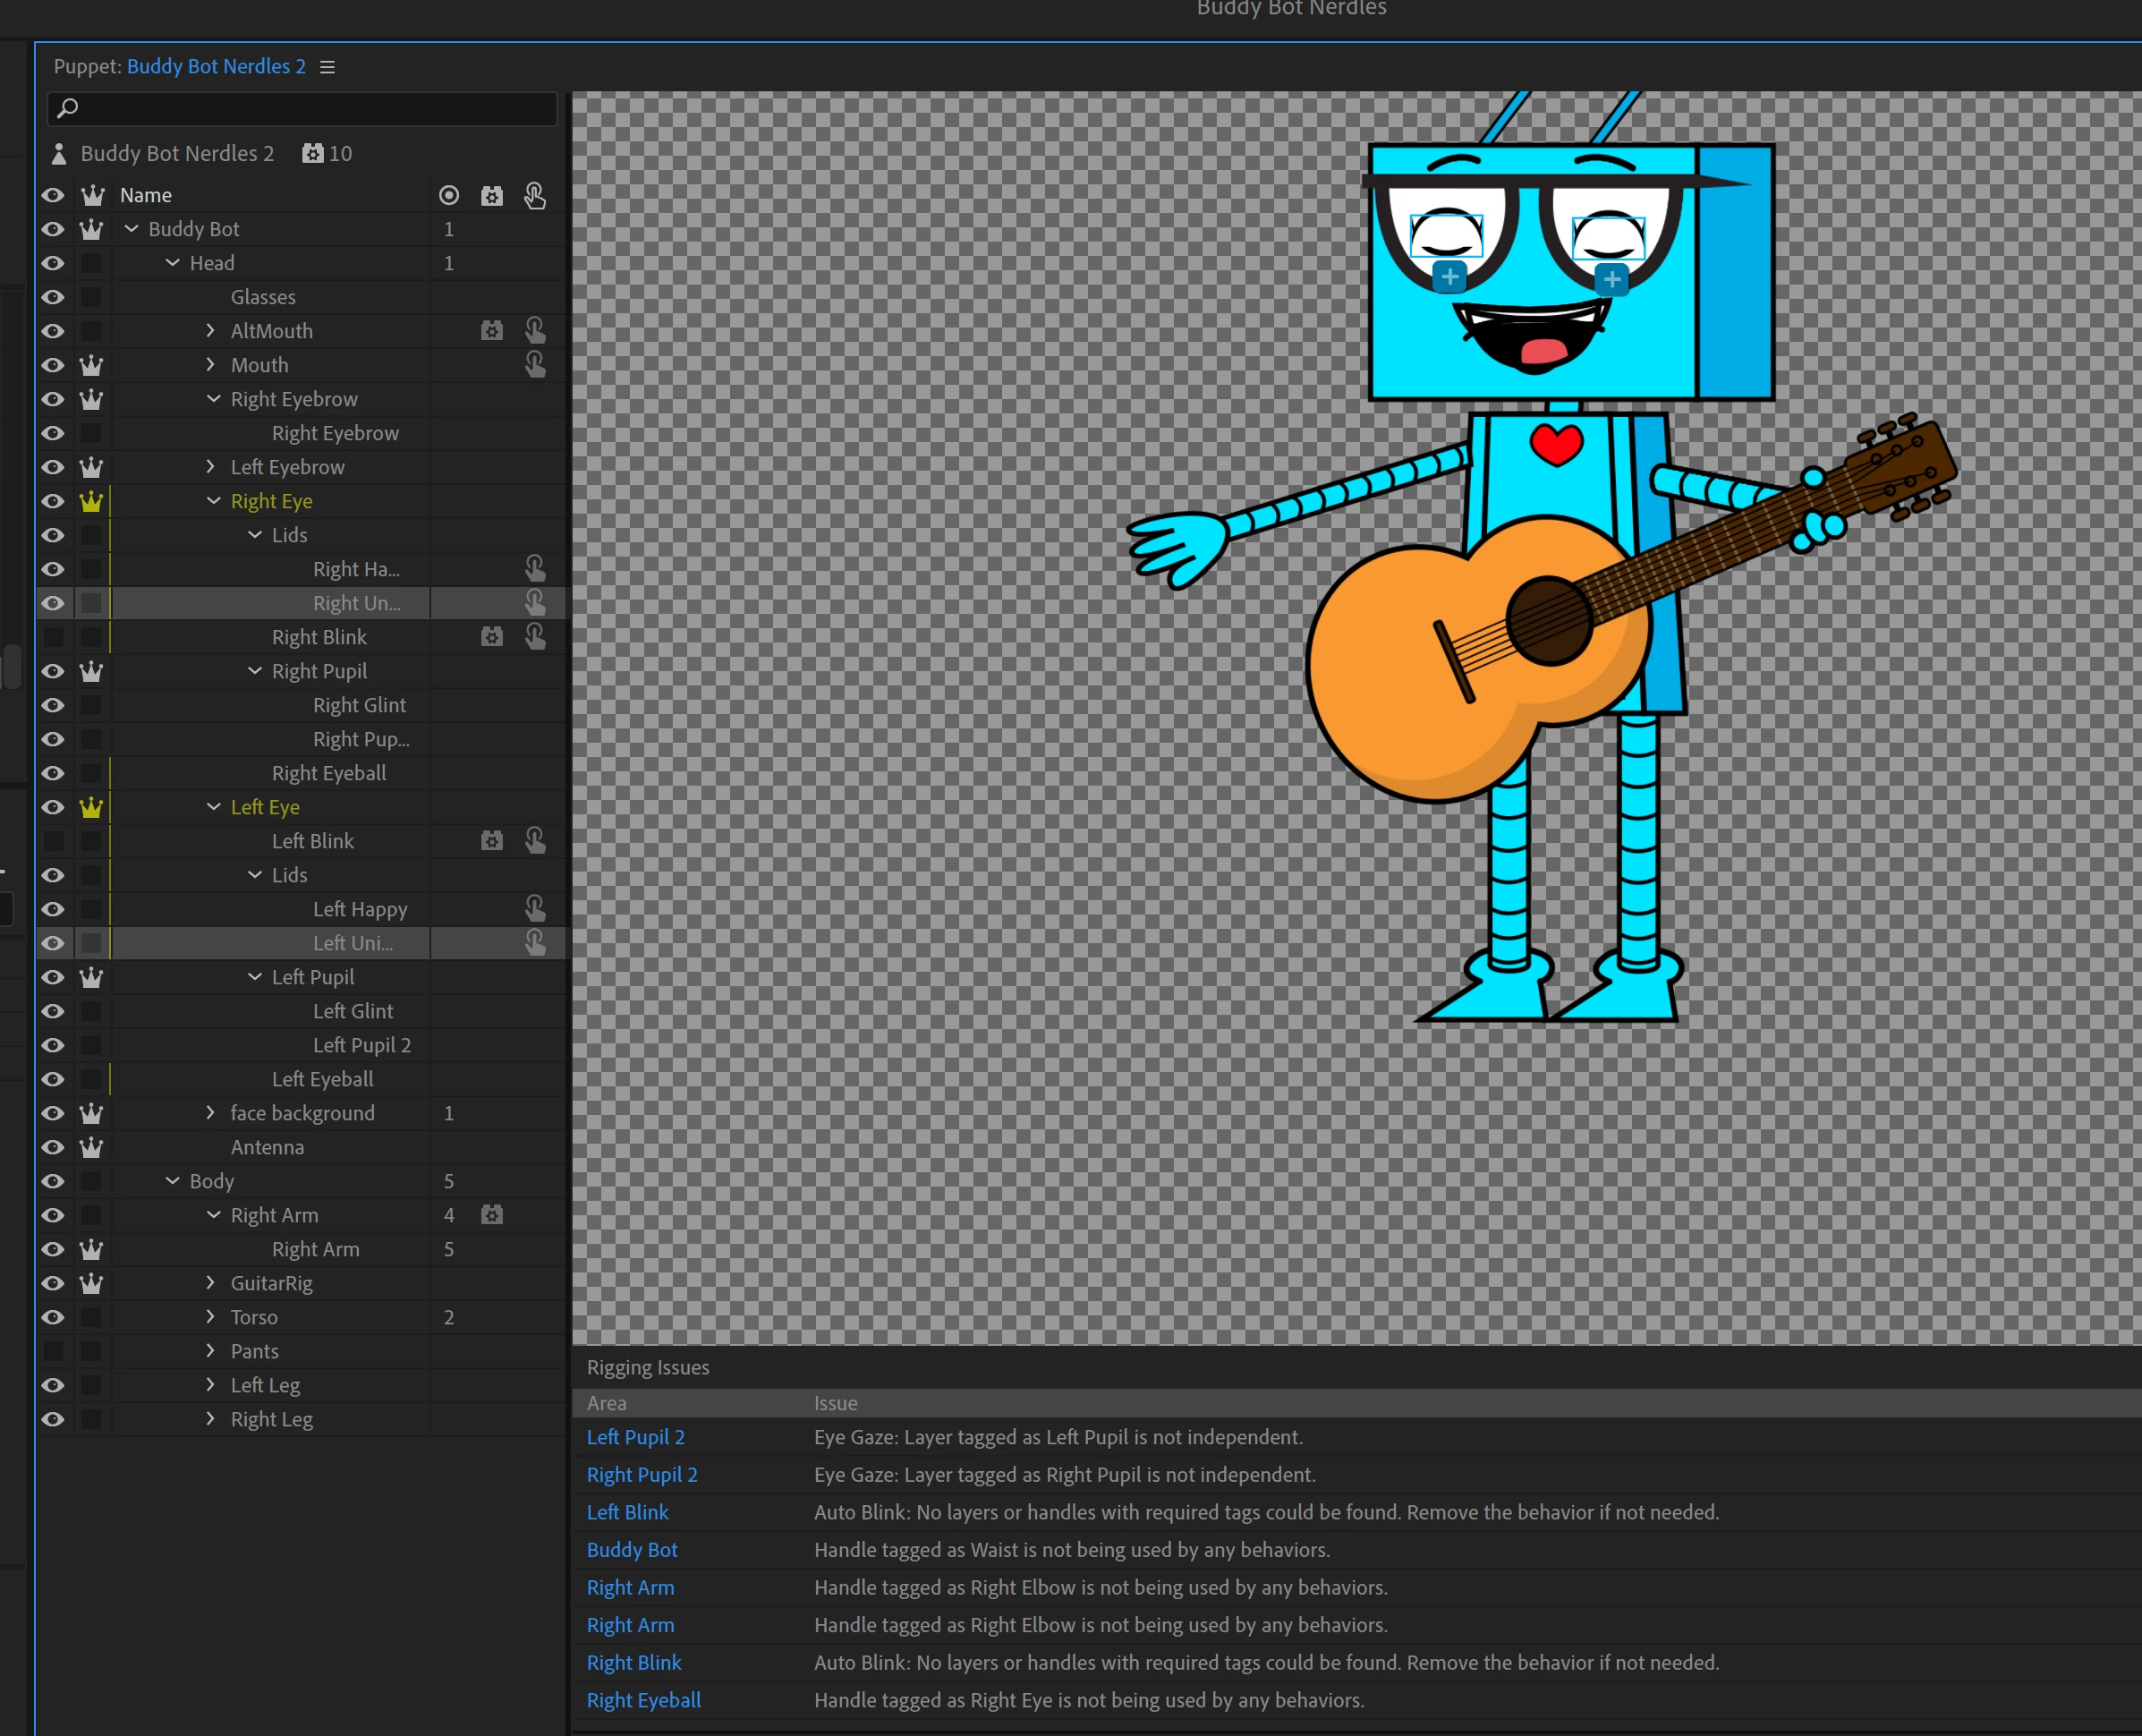2142x1736 pixels.
Task: Hide the Glasses layer
Action: point(53,297)
